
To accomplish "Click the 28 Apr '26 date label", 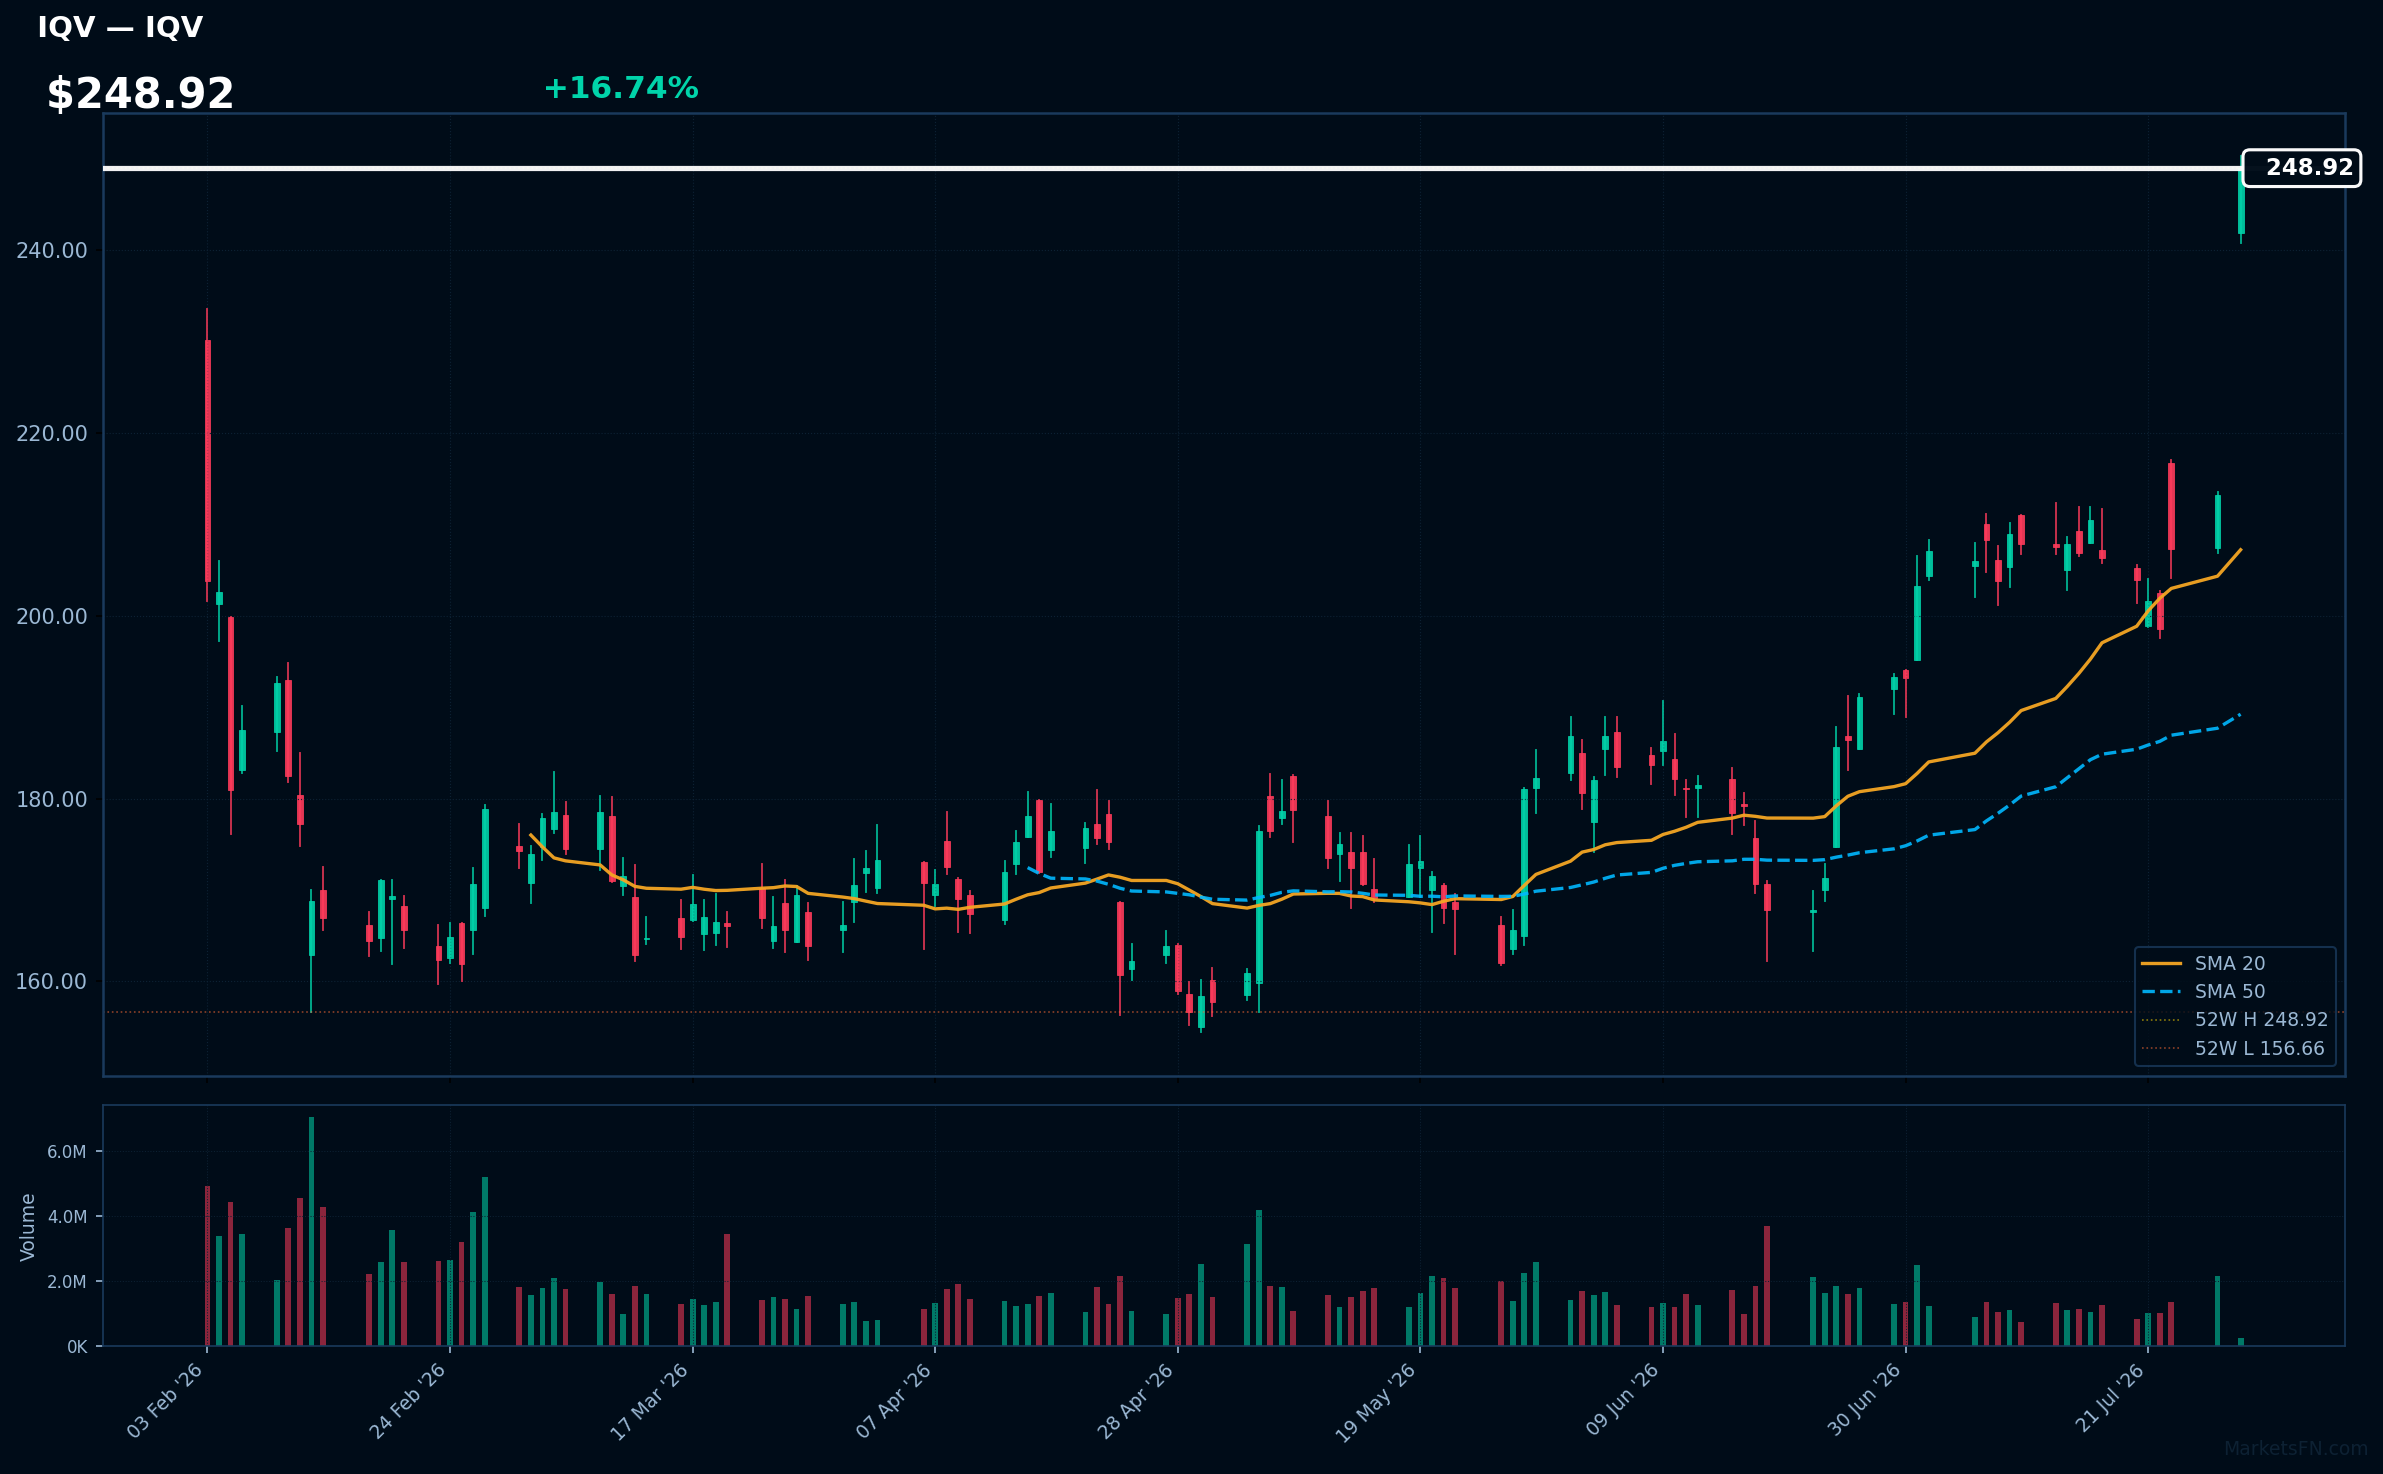I will click(x=1135, y=1401).
